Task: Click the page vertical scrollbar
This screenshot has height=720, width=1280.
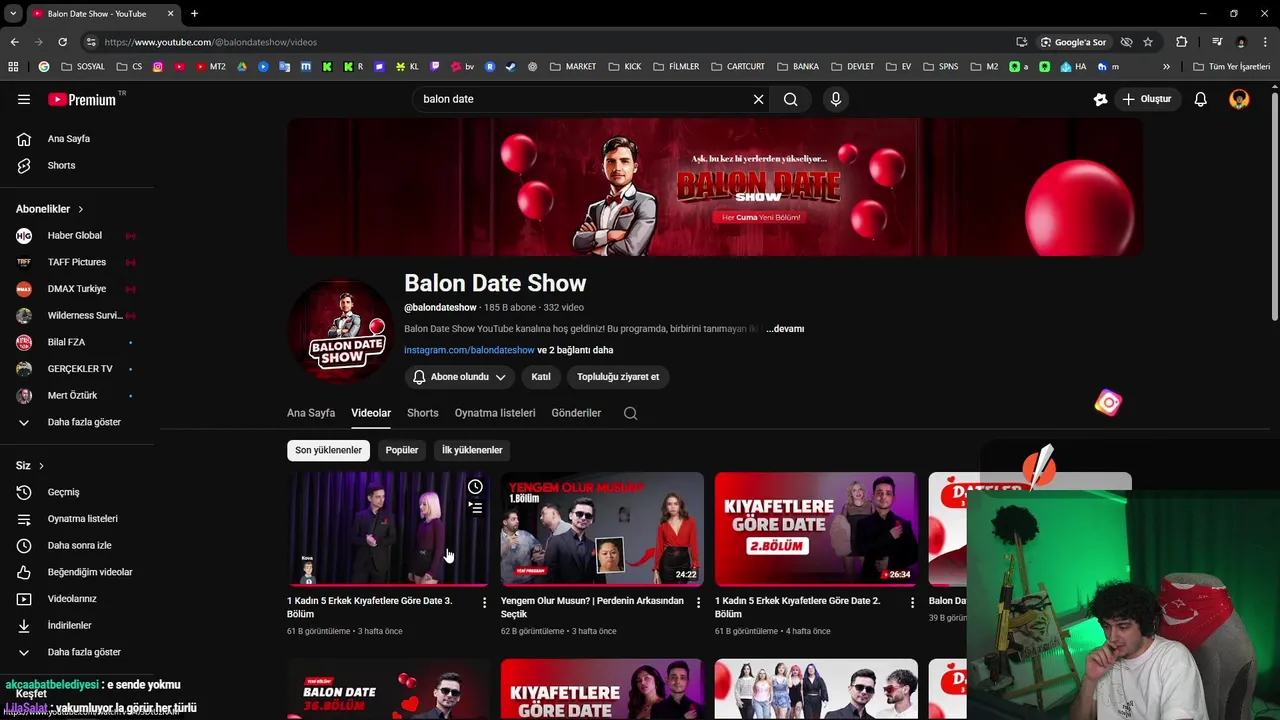Action: click(1274, 205)
